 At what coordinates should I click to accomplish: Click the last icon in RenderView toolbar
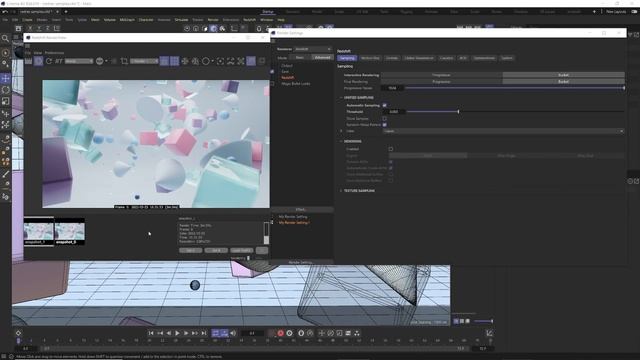pyautogui.click(x=262, y=61)
